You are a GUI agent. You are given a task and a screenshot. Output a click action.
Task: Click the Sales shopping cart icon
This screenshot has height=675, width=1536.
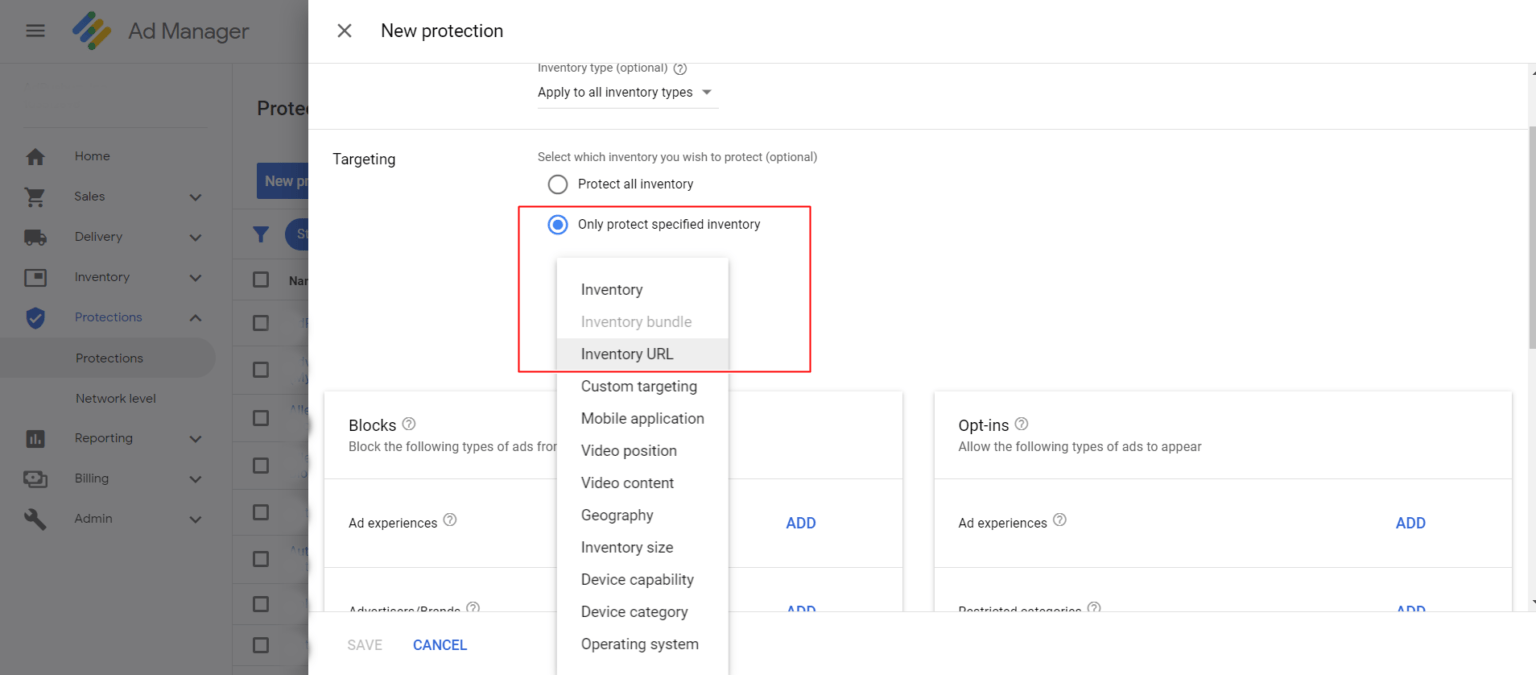point(35,197)
